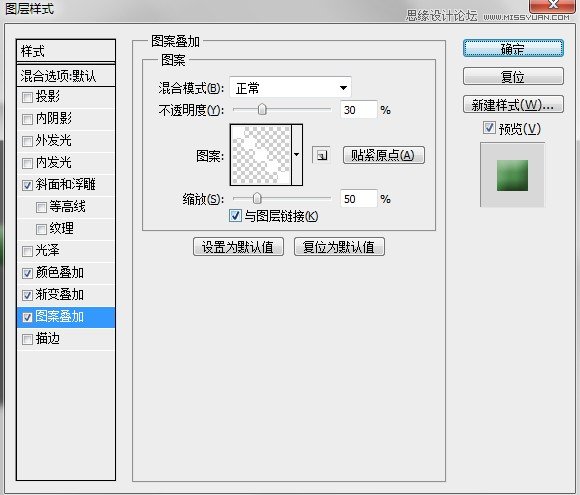Click 设置为默认值 button
This screenshot has height=495, width=580.
click(x=238, y=247)
